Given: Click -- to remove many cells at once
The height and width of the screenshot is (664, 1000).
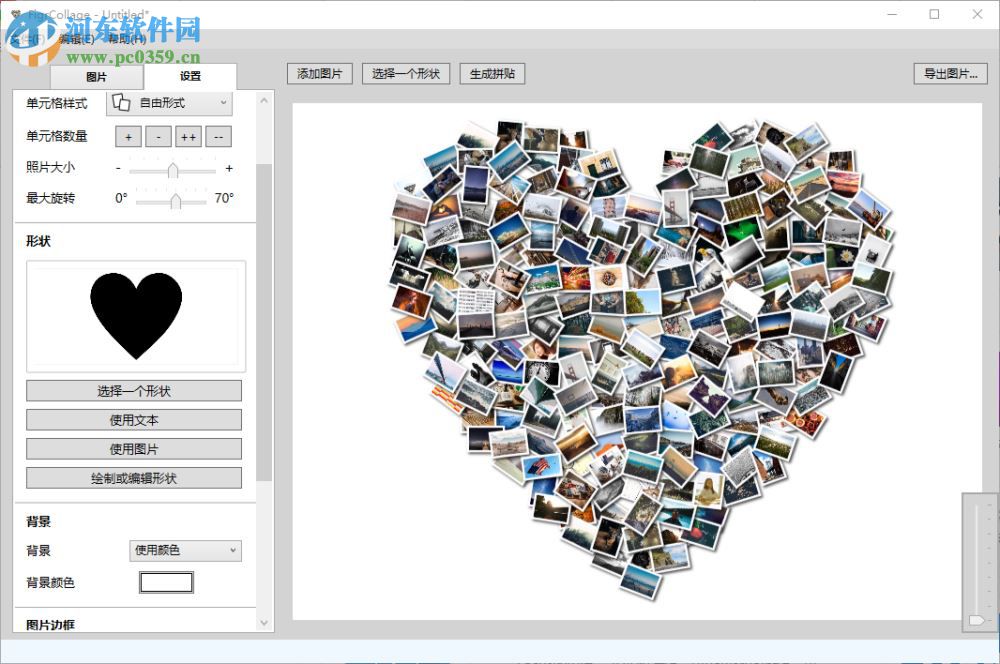Looking at the screenshot, I should [x=218, y=136].
